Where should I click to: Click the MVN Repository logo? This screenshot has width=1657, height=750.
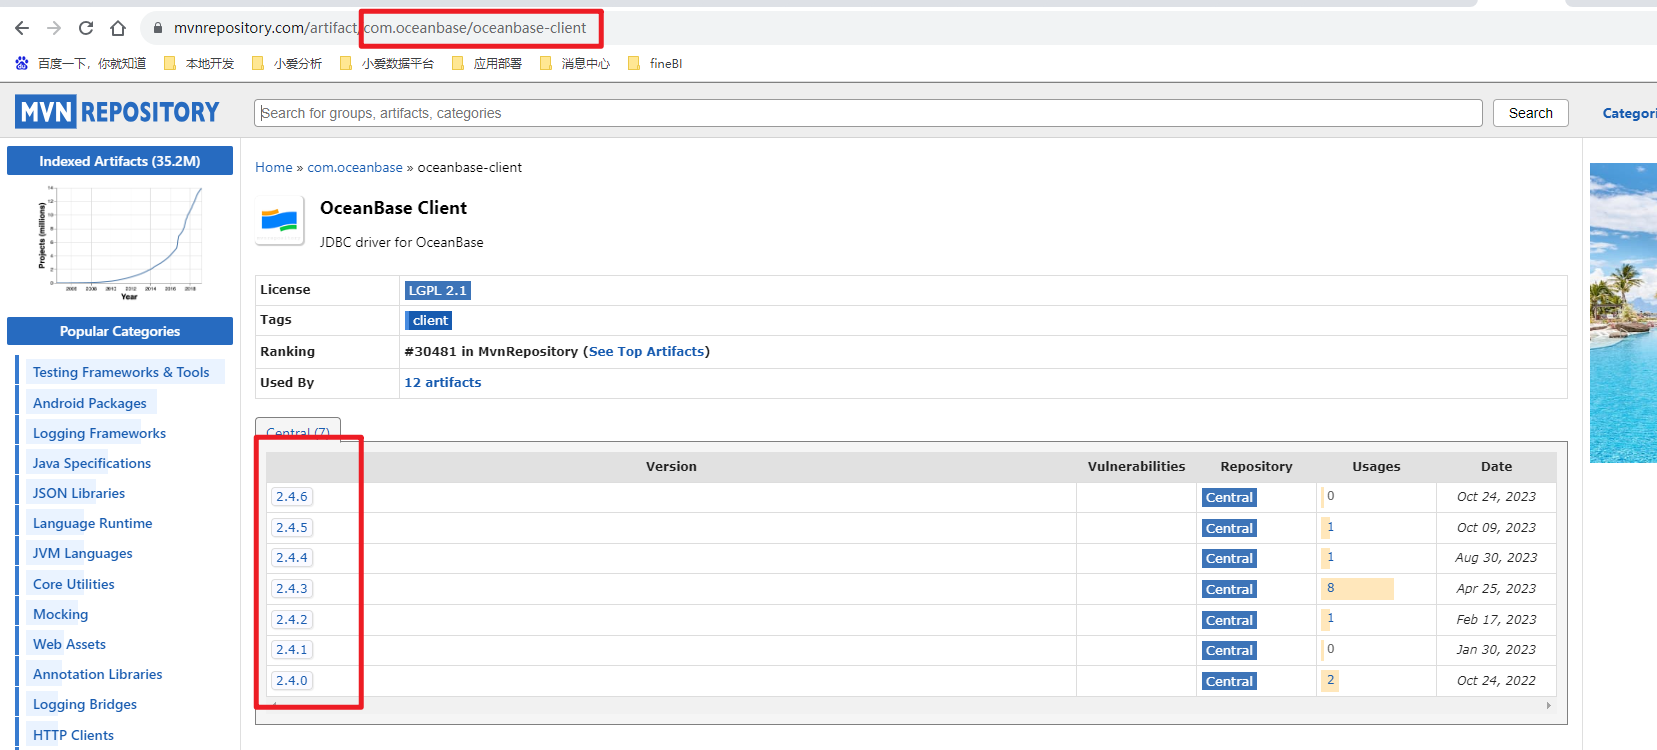point(117,112)
